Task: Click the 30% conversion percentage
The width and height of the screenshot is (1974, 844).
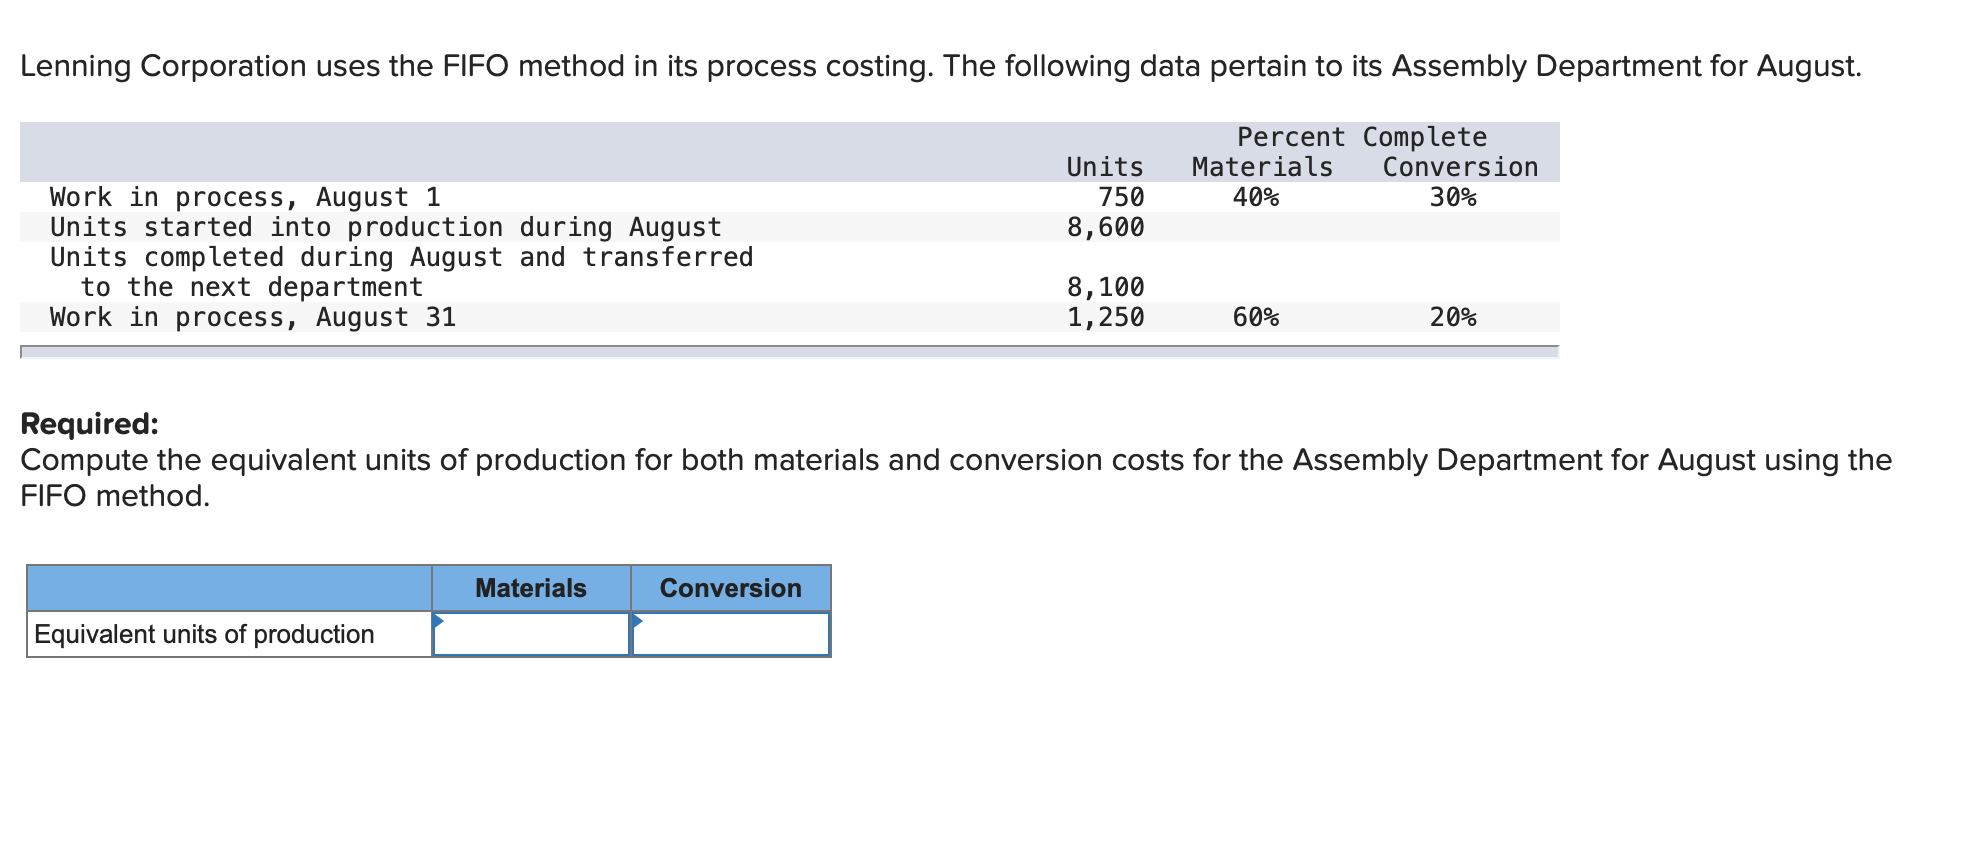Action: click(1452, 197)
